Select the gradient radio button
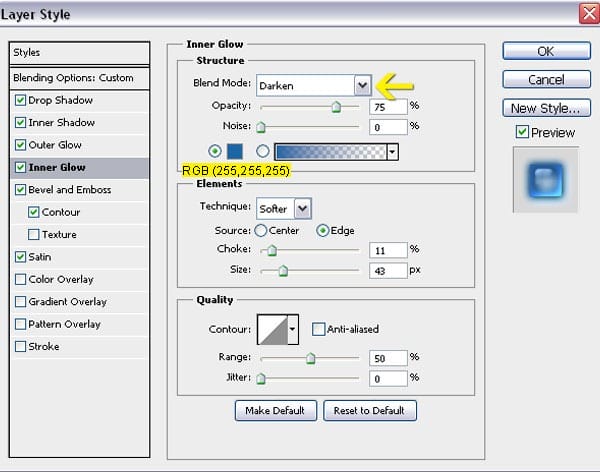 (262, 151)
